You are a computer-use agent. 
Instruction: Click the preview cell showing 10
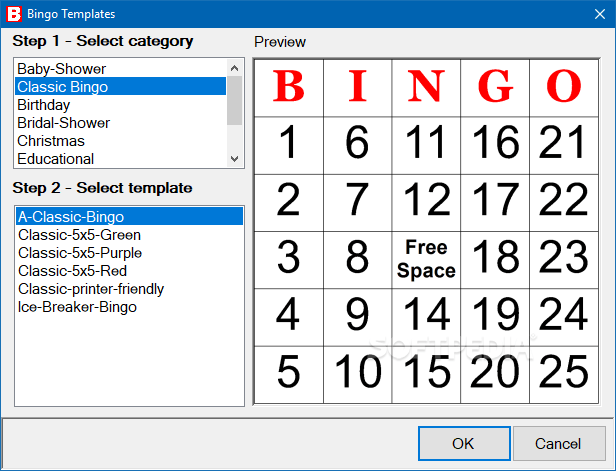358,375
